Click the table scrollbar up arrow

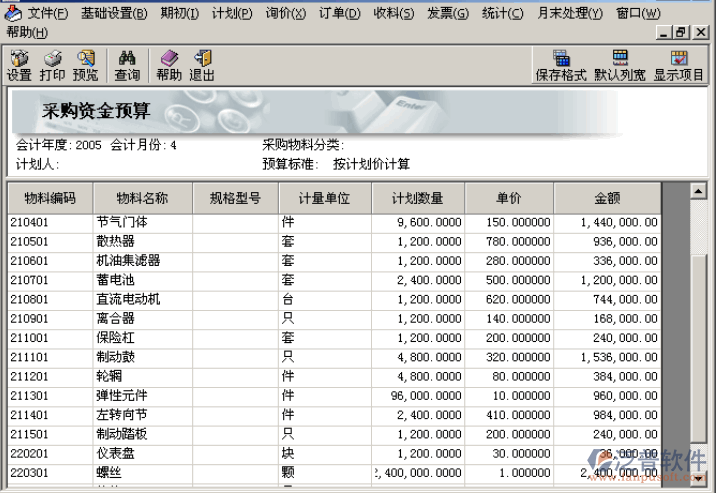[x=698, y=191]
